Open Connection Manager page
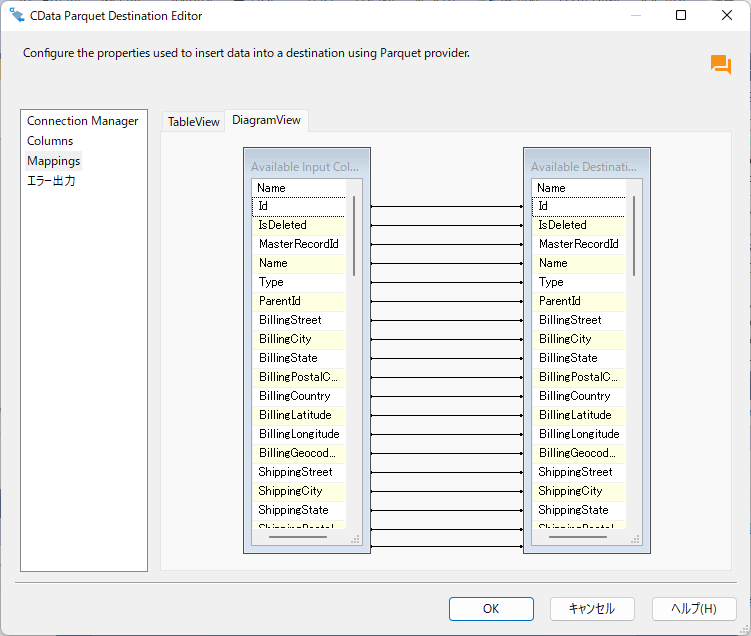 click(82, 121)
